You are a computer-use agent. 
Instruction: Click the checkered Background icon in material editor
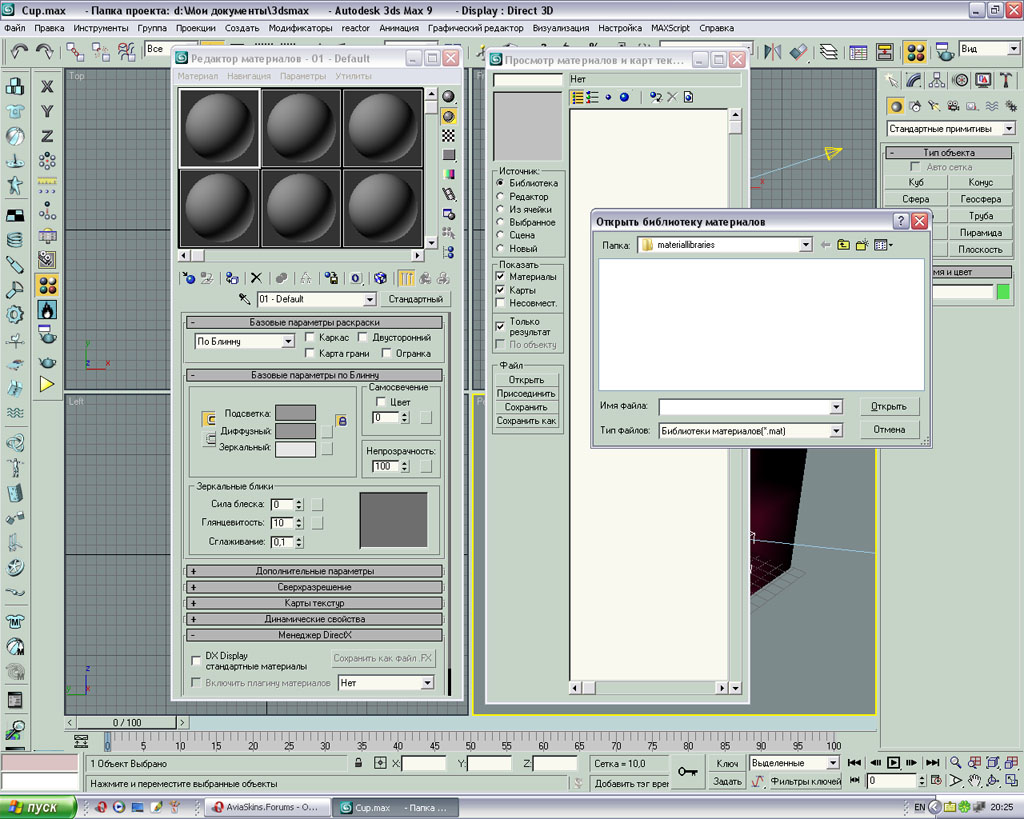[x=449, y=135]
